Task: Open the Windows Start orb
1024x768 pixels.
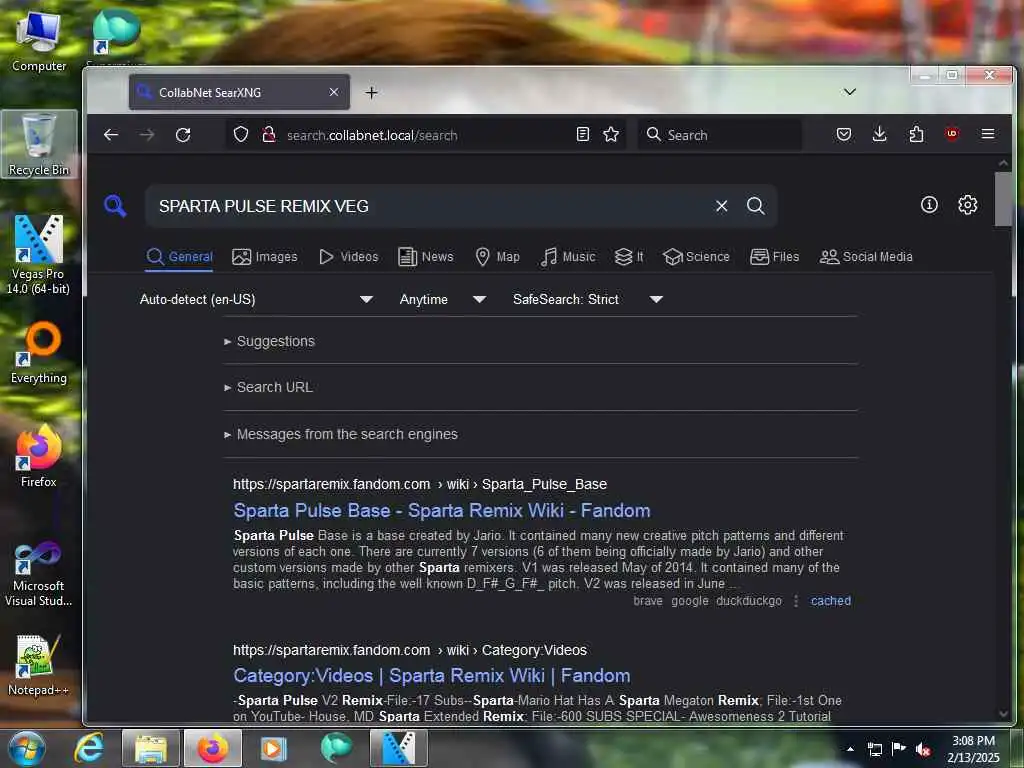Action: pos(27,748)
